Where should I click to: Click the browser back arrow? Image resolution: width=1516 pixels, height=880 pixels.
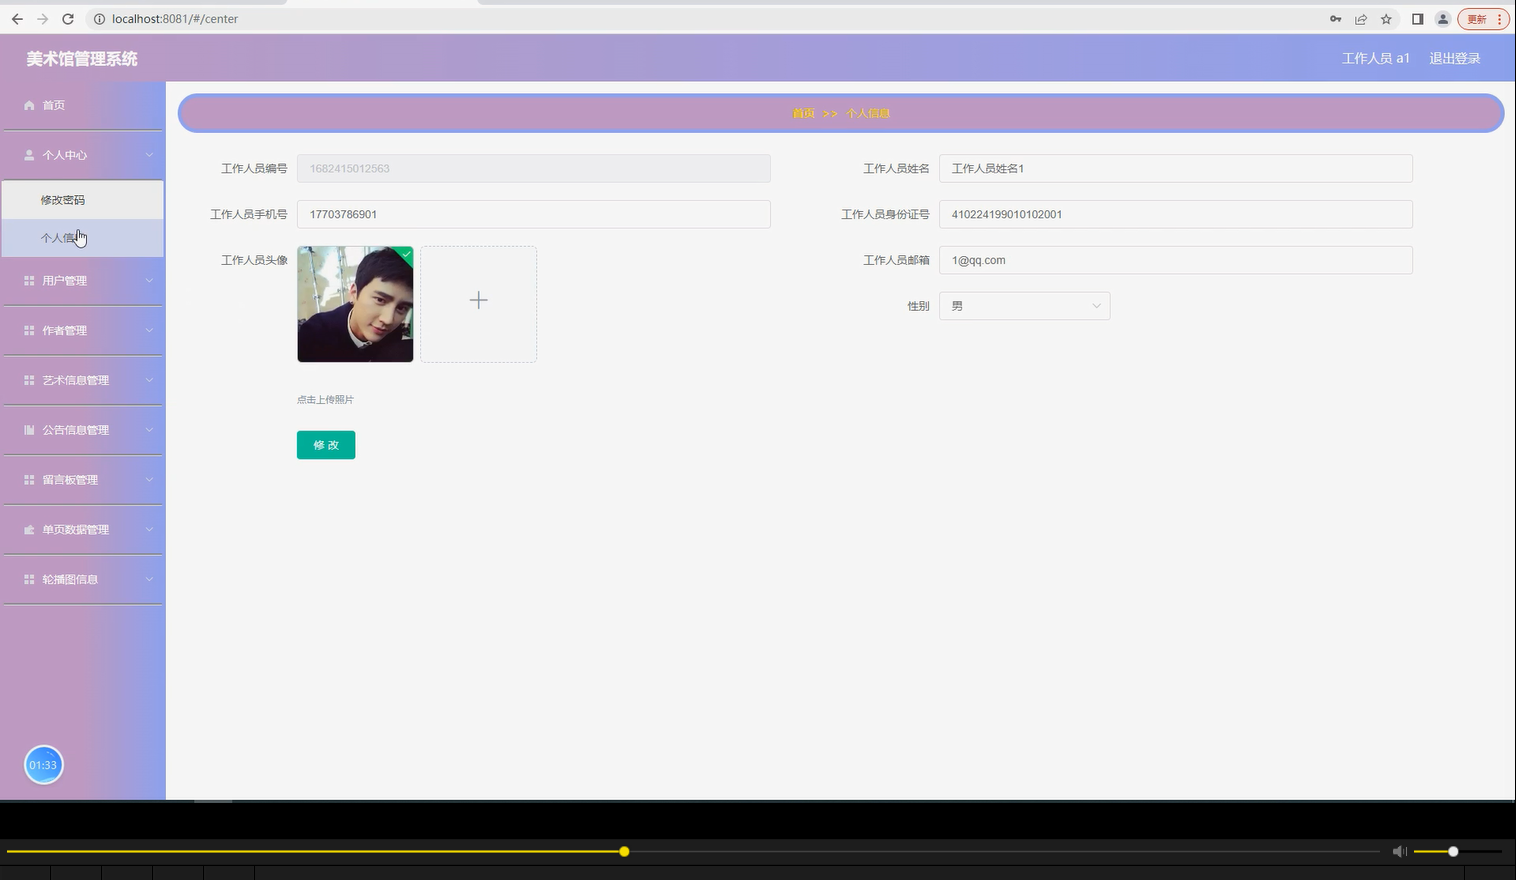coord(17,19)
